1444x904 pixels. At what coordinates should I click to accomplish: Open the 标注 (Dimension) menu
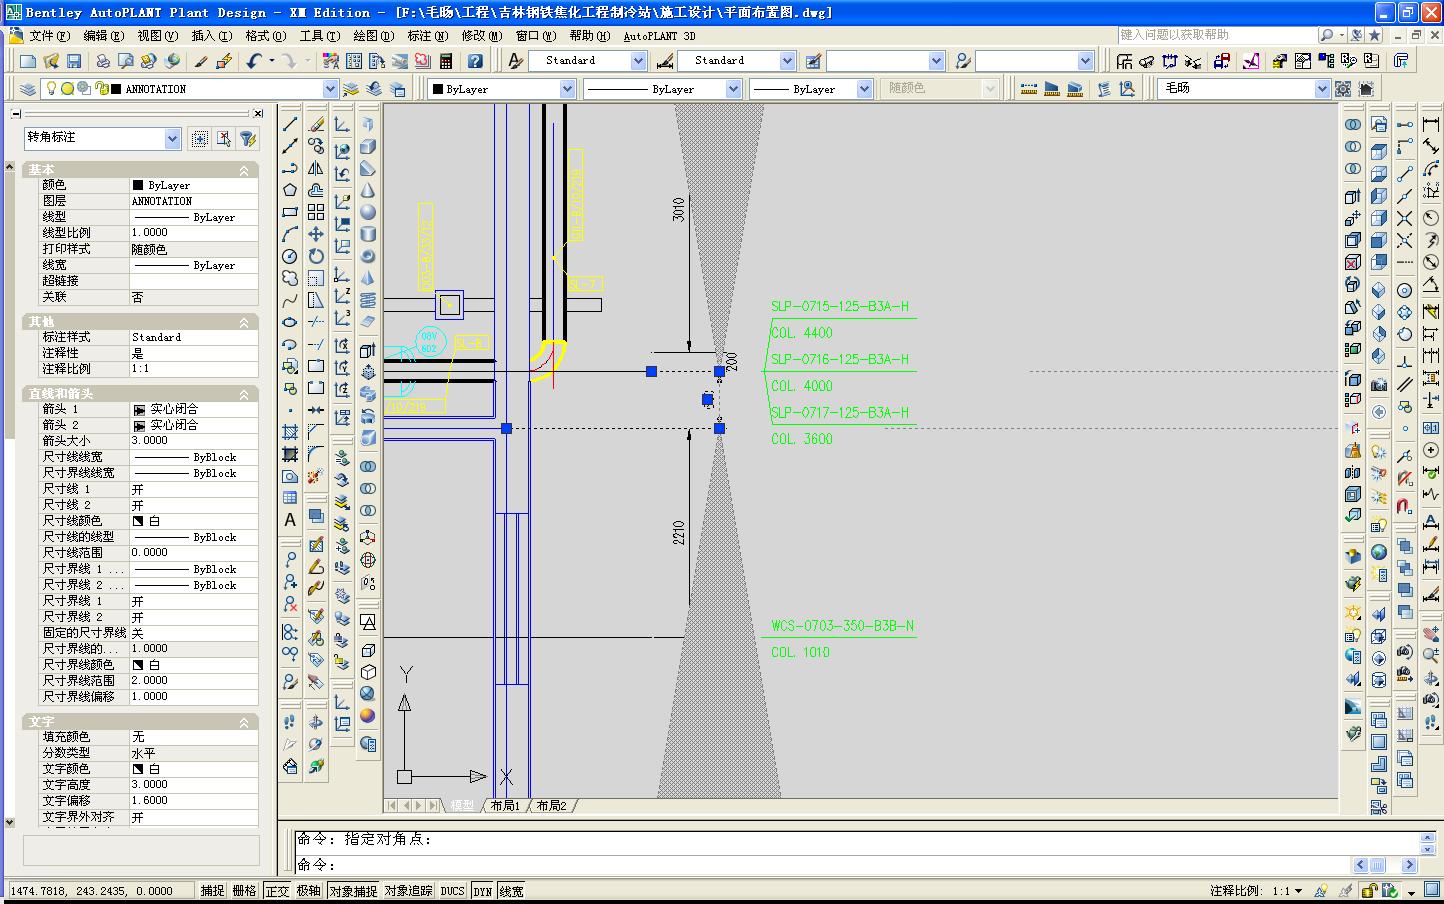click(x=427, y=35)
